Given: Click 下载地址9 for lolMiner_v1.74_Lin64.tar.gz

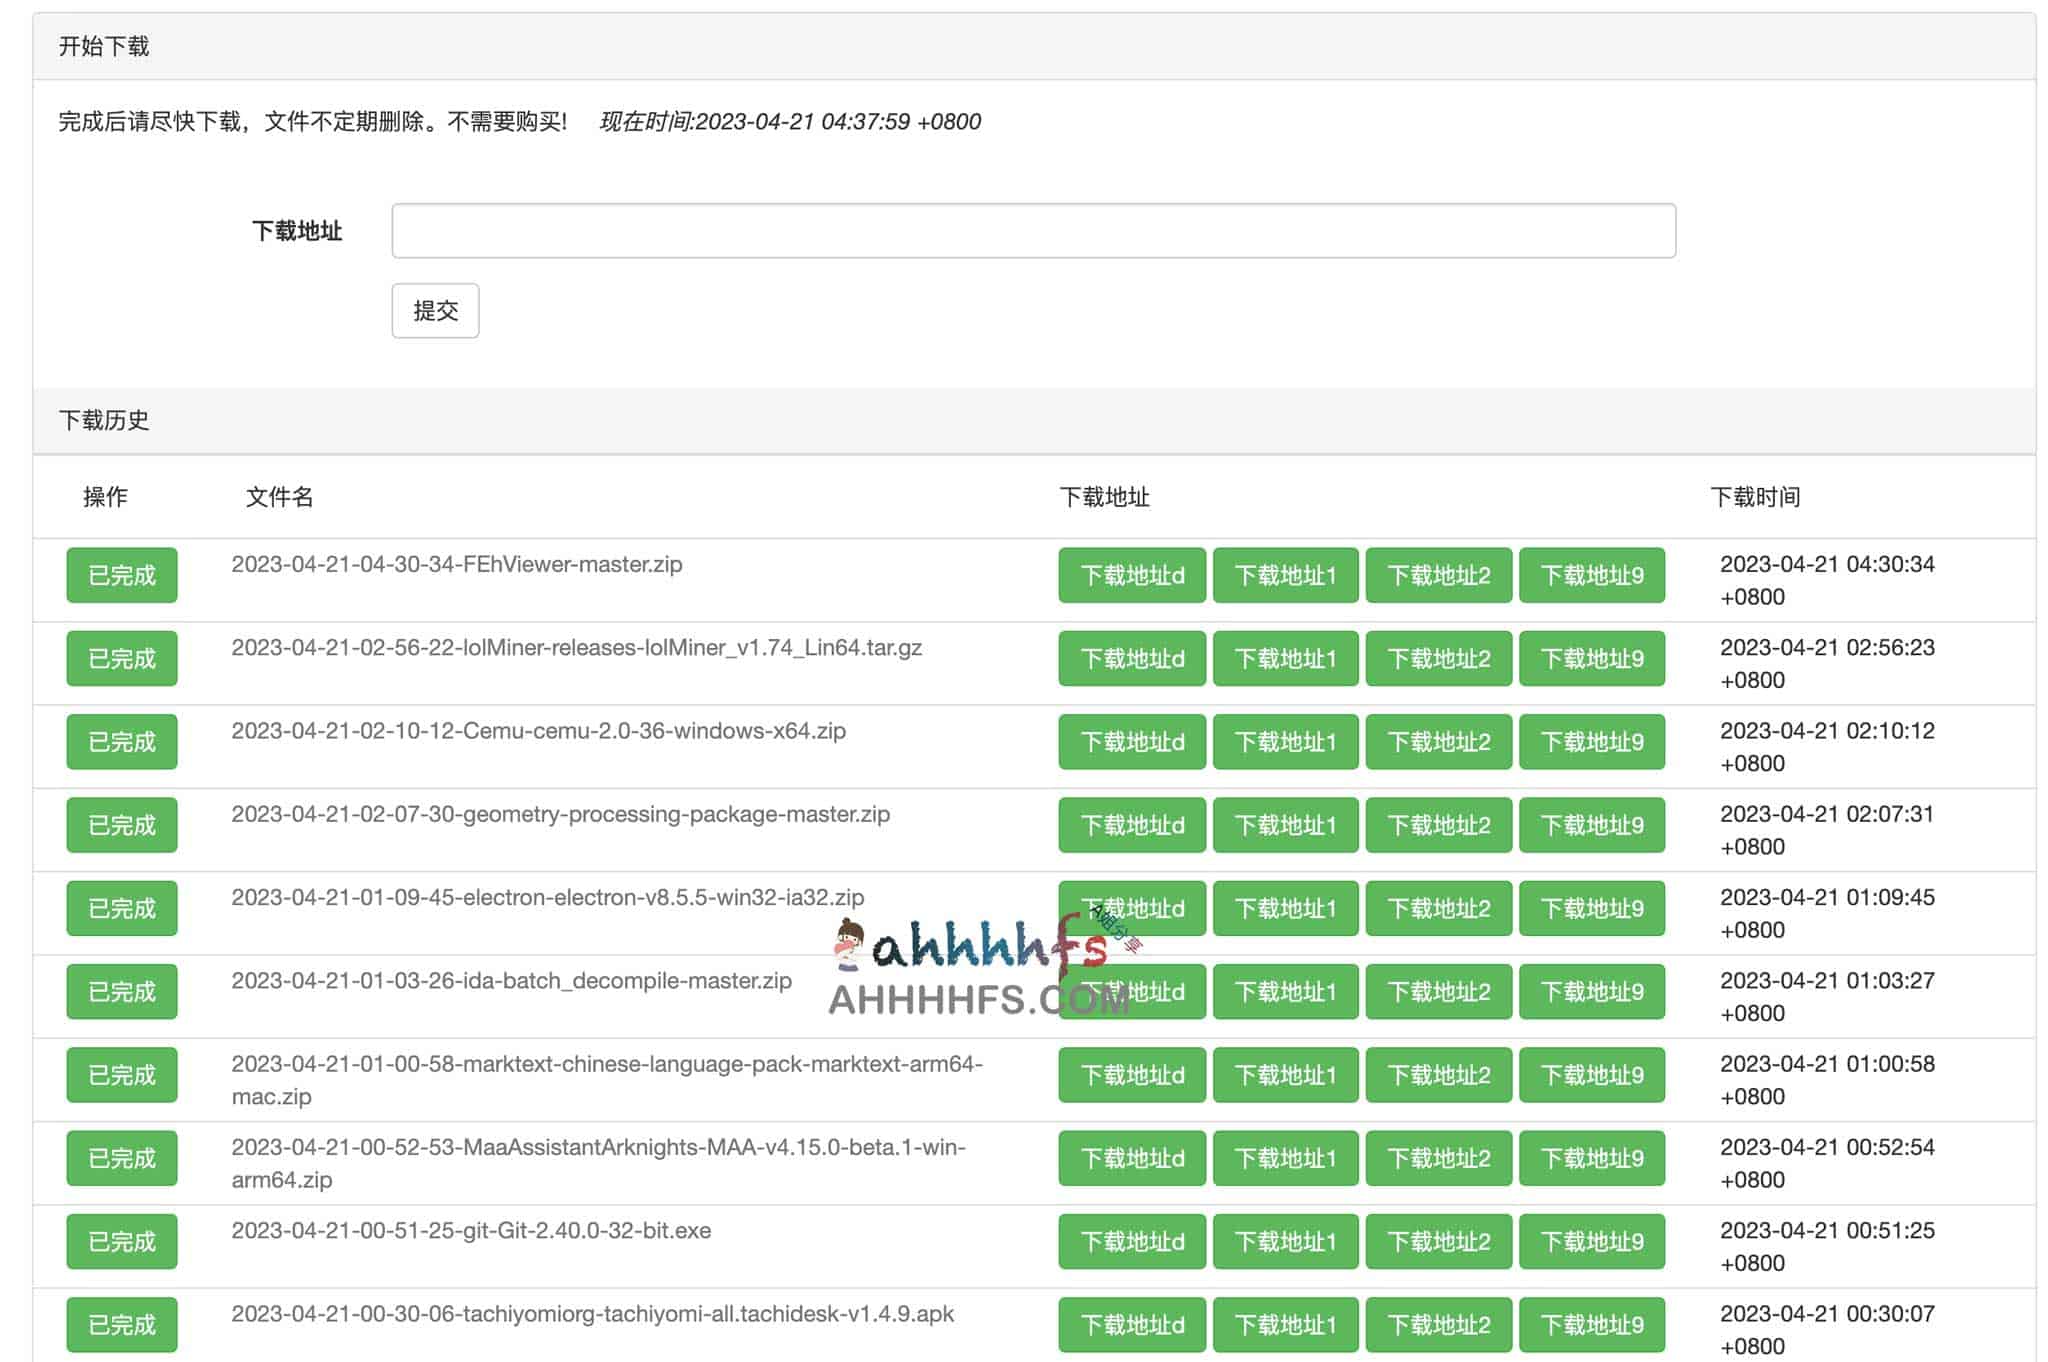Looking at the screenshot, I should 1592,658.
